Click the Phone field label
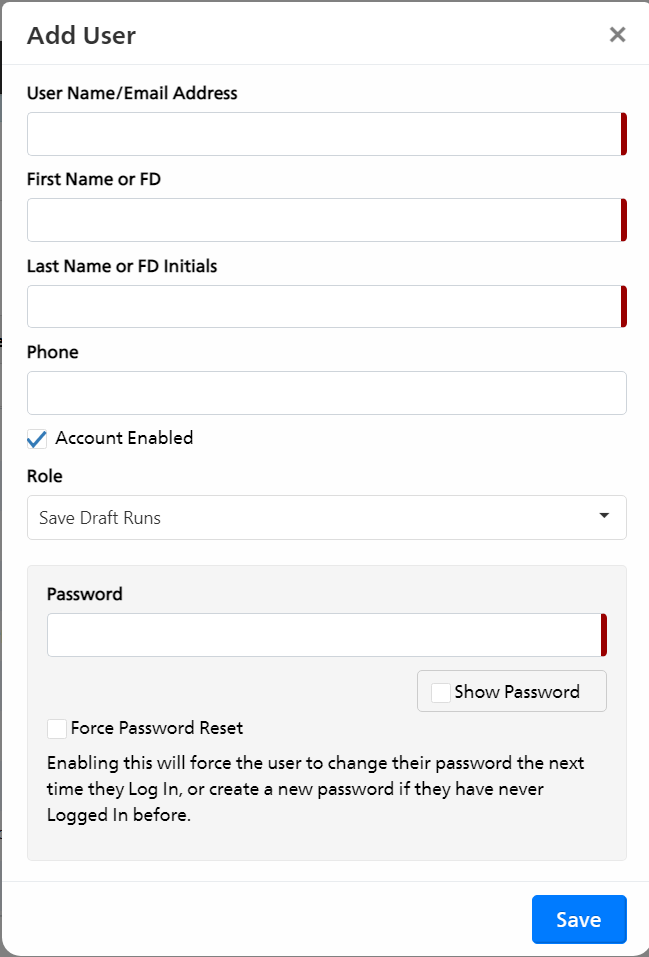This screenshot has width=649, height=957. coord(53,352)
